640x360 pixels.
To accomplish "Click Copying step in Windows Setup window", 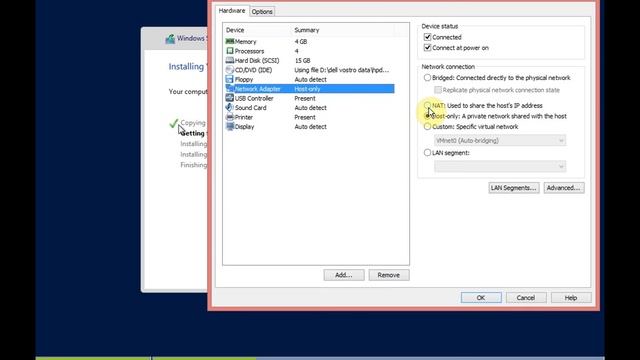I will point(193,122).
